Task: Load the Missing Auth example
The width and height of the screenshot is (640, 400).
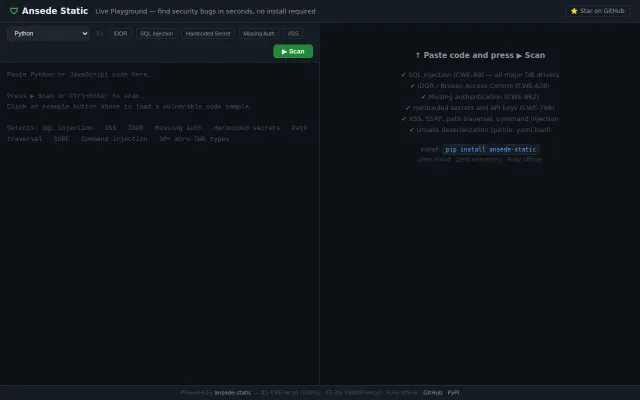Action: point(259,33)
